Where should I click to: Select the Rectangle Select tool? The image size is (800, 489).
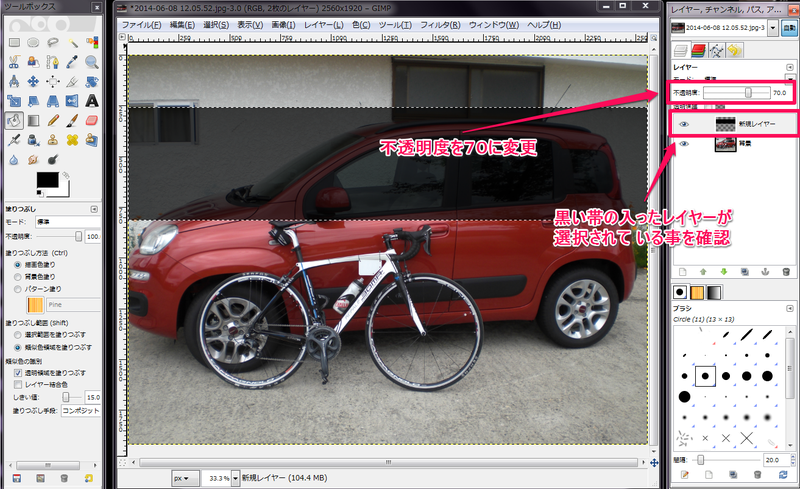pos(14,42)
